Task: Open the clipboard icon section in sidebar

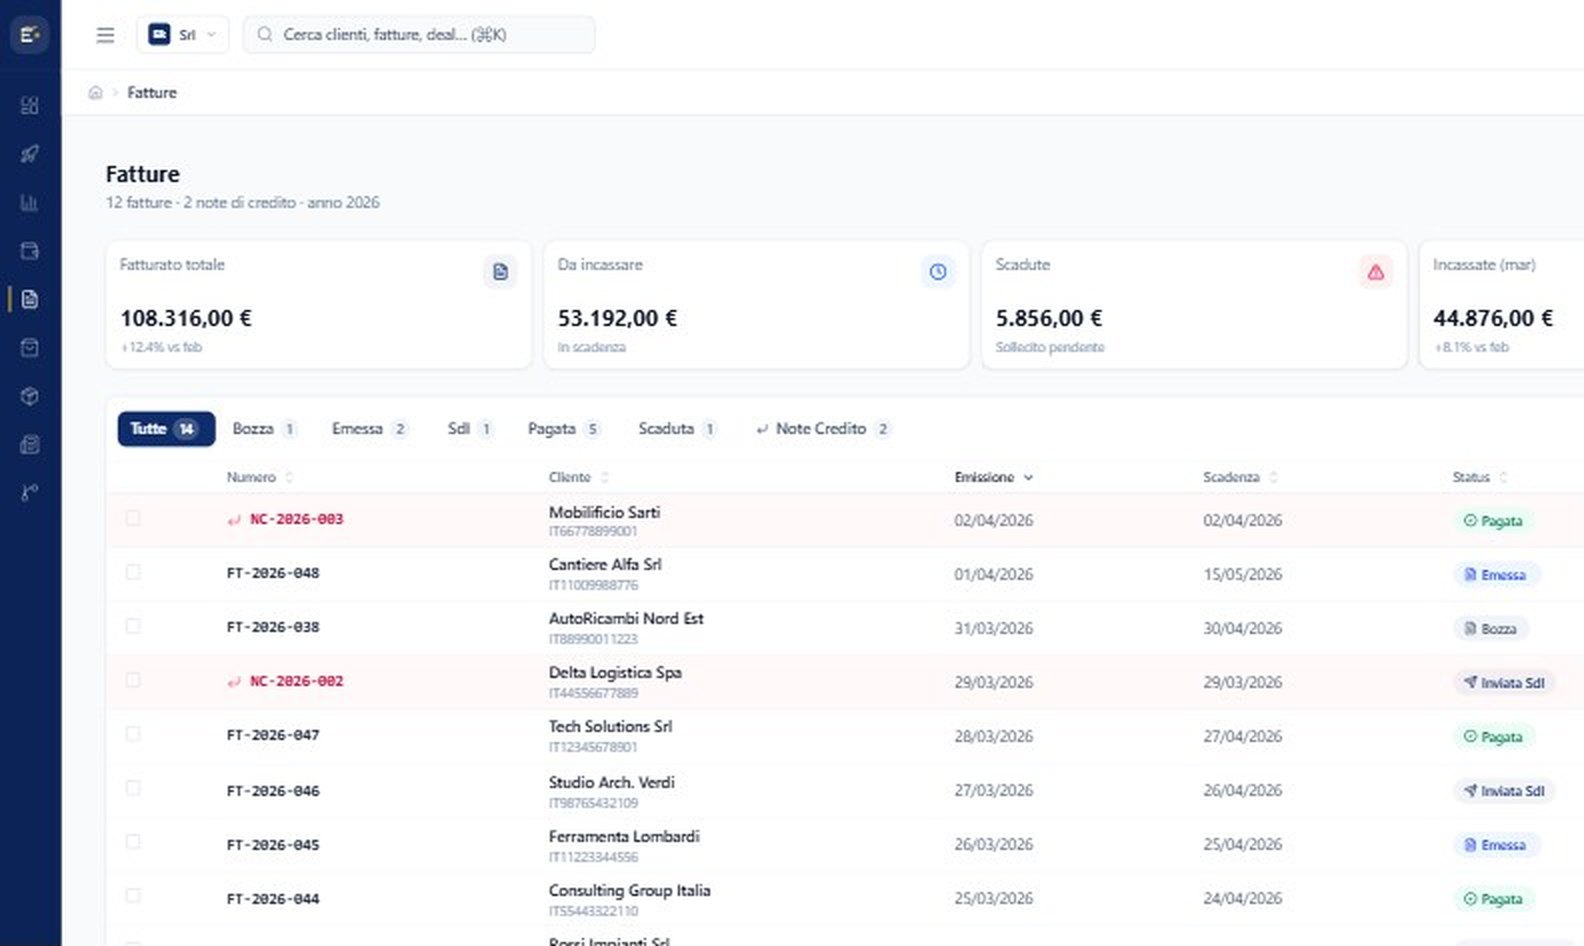Action: point(29,445)
